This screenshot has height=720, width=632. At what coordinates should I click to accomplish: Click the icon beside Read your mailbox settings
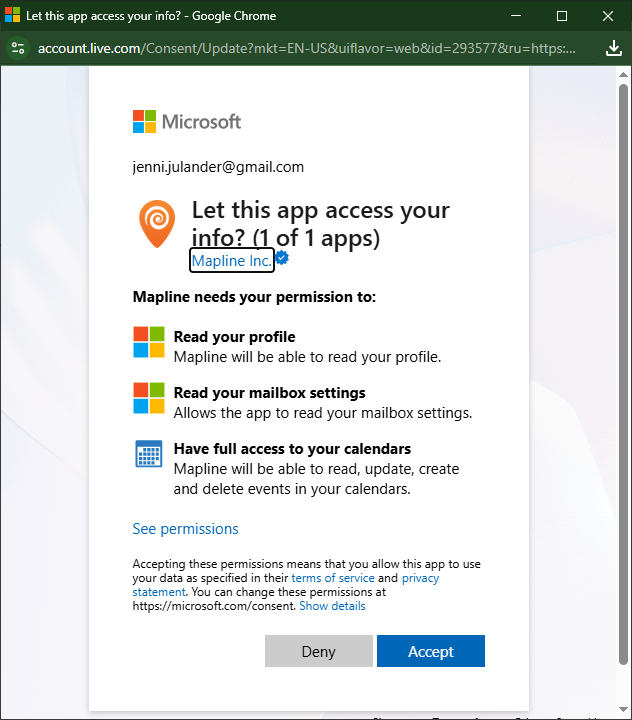149,398
